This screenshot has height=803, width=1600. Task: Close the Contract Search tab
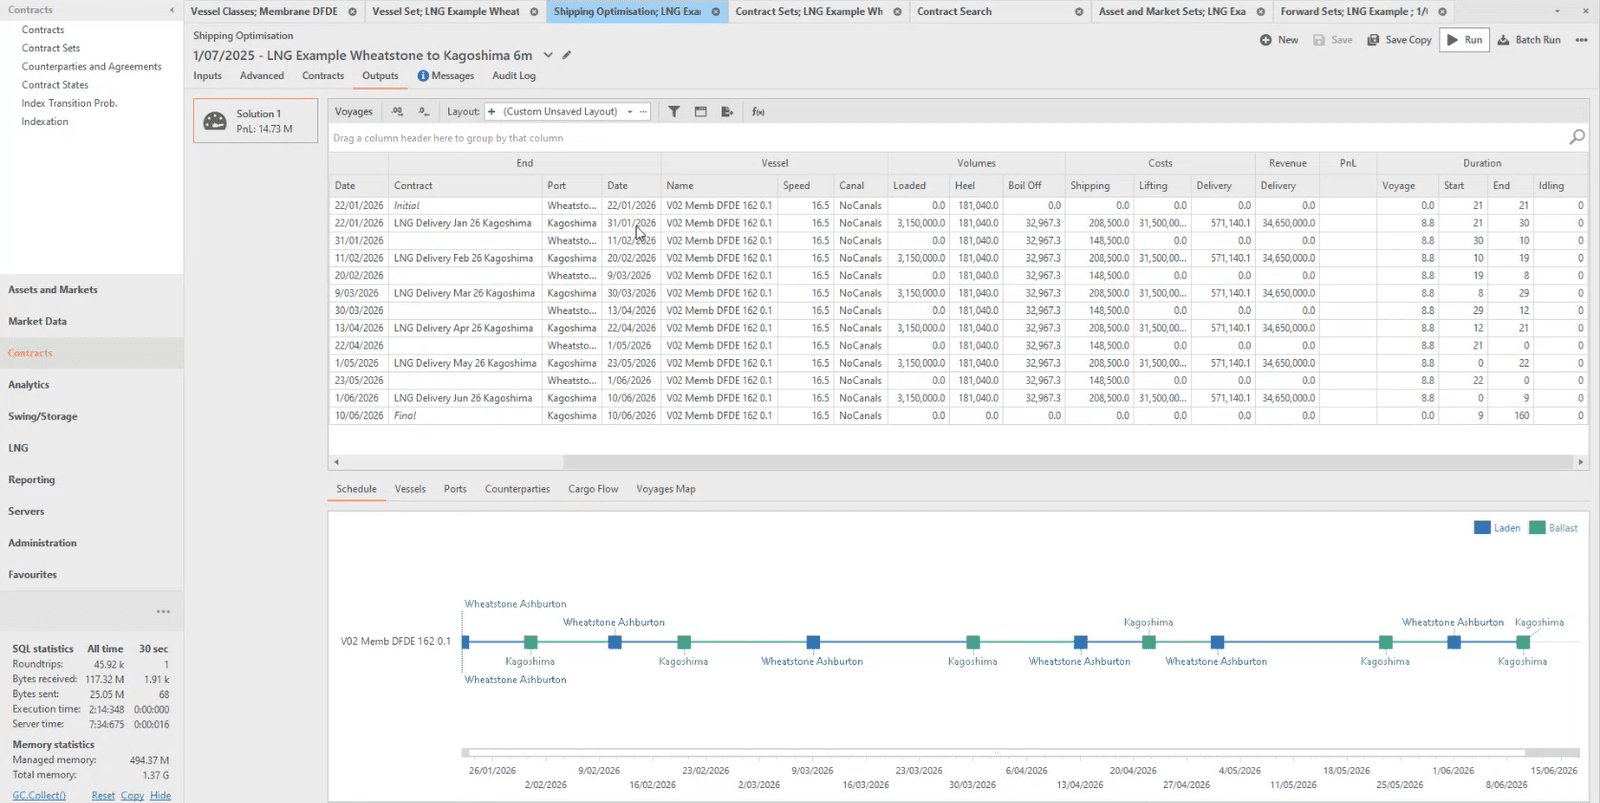pos(1078,12)
